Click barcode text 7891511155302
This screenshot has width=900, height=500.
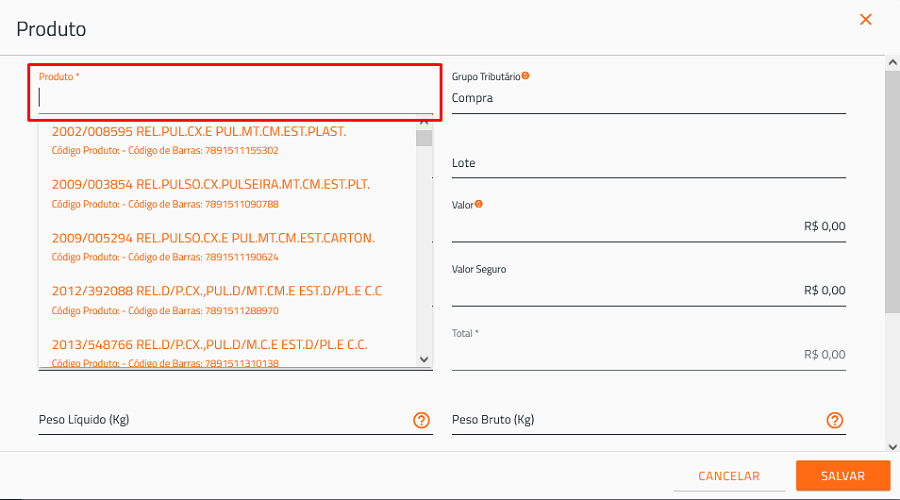242,150
